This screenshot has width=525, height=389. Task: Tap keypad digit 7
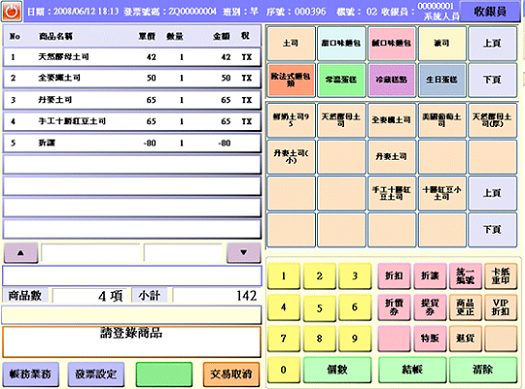coord(284,338)
